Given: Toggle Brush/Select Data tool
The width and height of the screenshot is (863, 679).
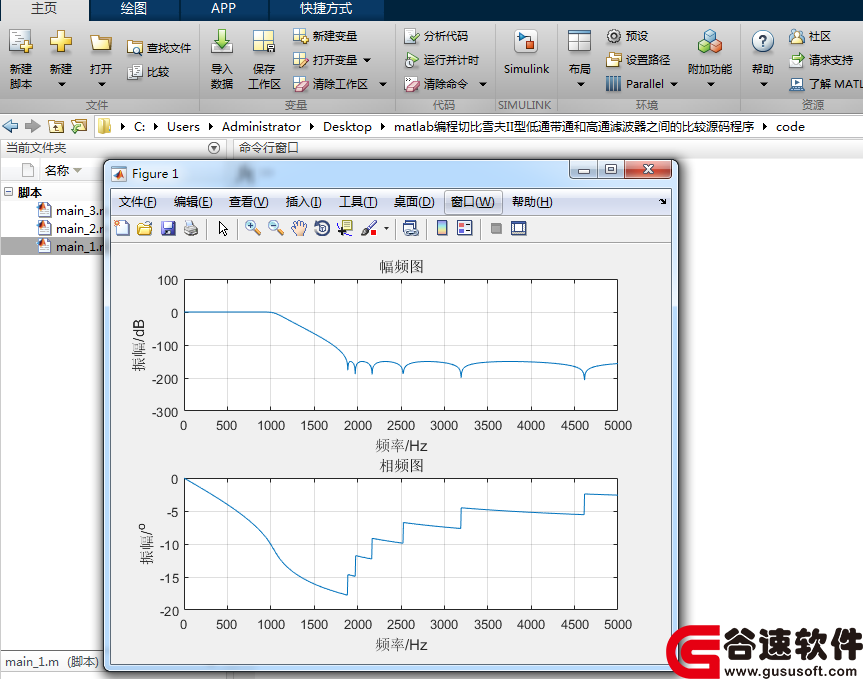Looking at the screenshot, I should pyautogui.click(x=369, y=228).
